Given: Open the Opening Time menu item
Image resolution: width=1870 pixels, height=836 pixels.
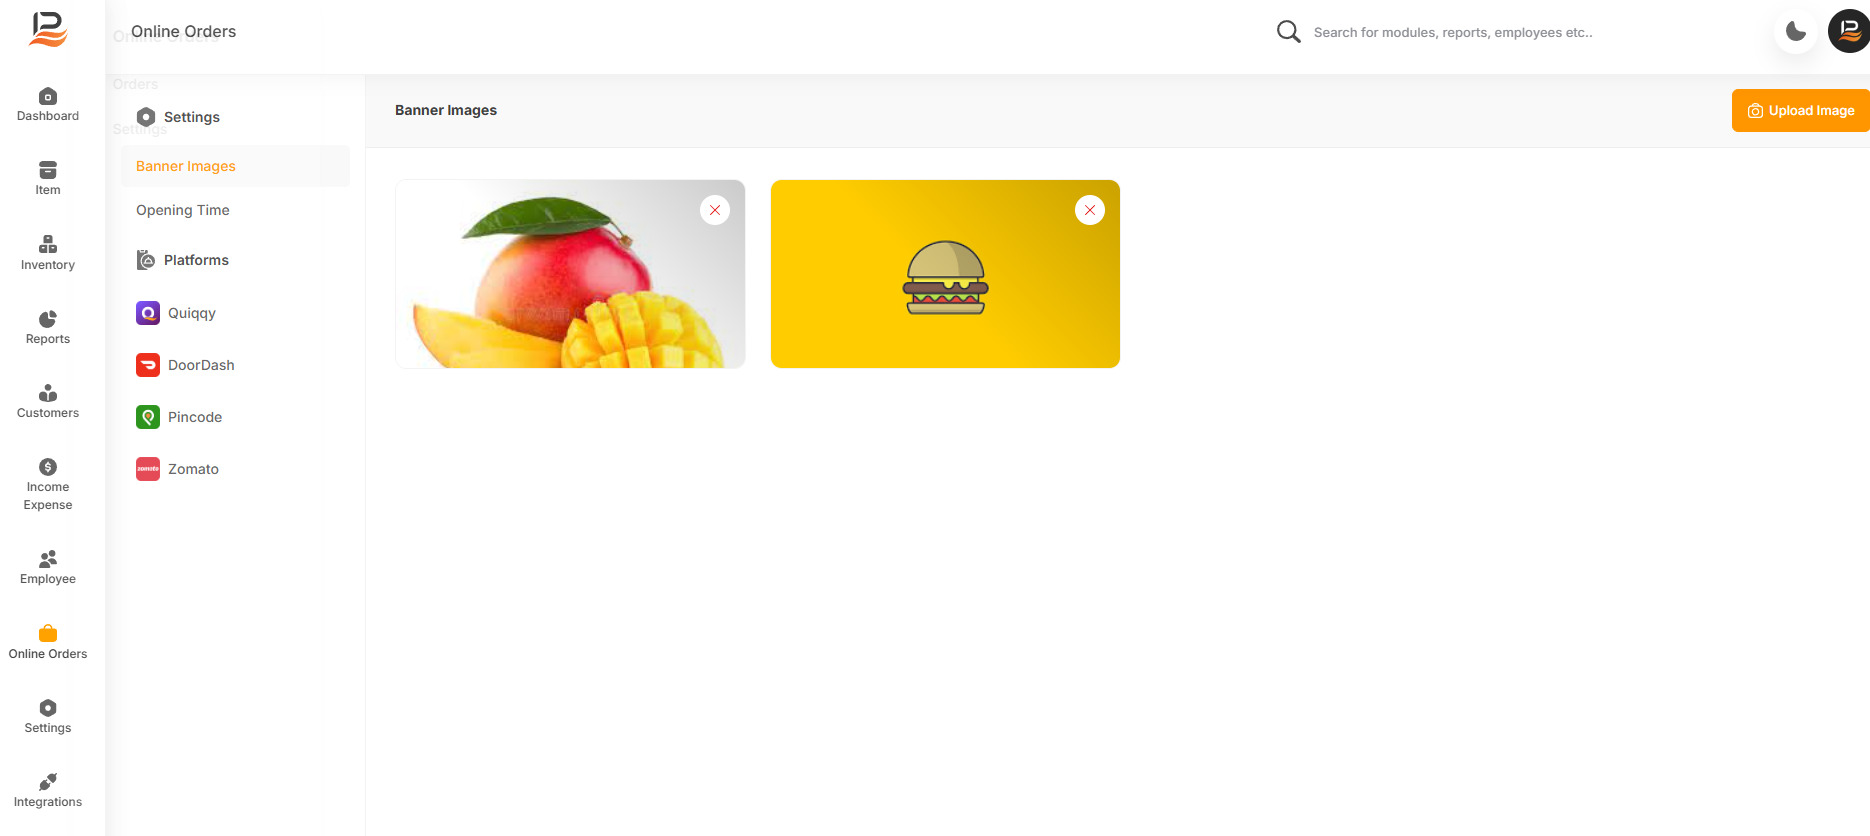Looking at the screenshot, I should pos(183,210).
